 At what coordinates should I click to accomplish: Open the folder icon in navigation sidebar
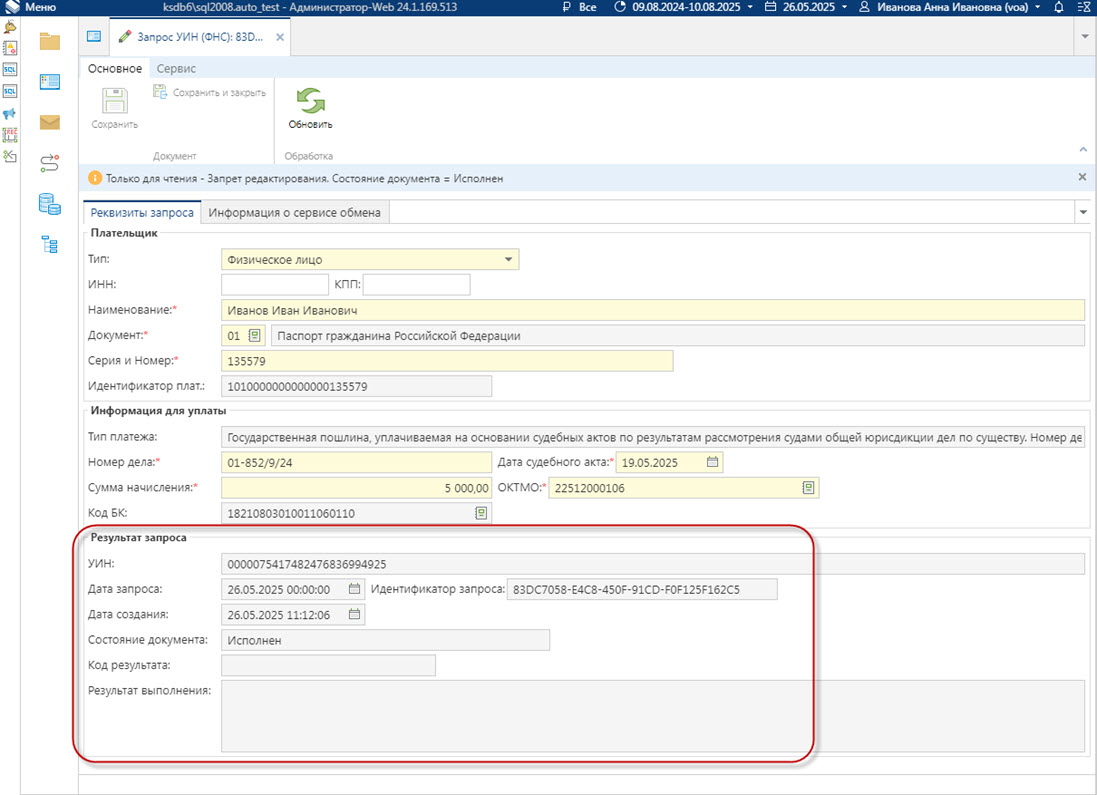(50, 42)
